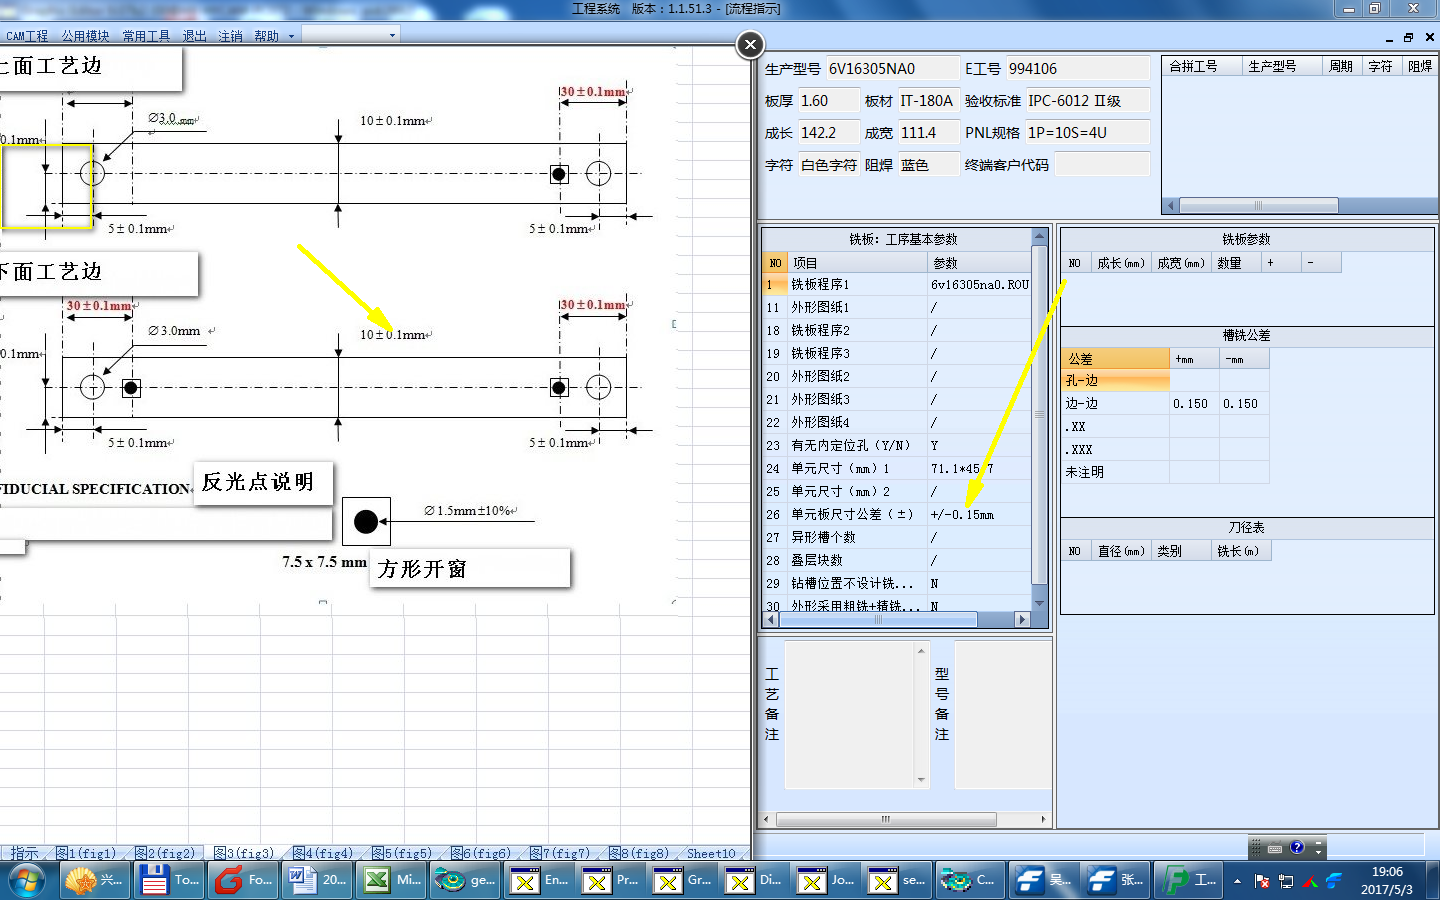Select row 23 有无内定位孔 (Y/N)
This screenshot has height=900, width=1440.
(x=896, y=446)
